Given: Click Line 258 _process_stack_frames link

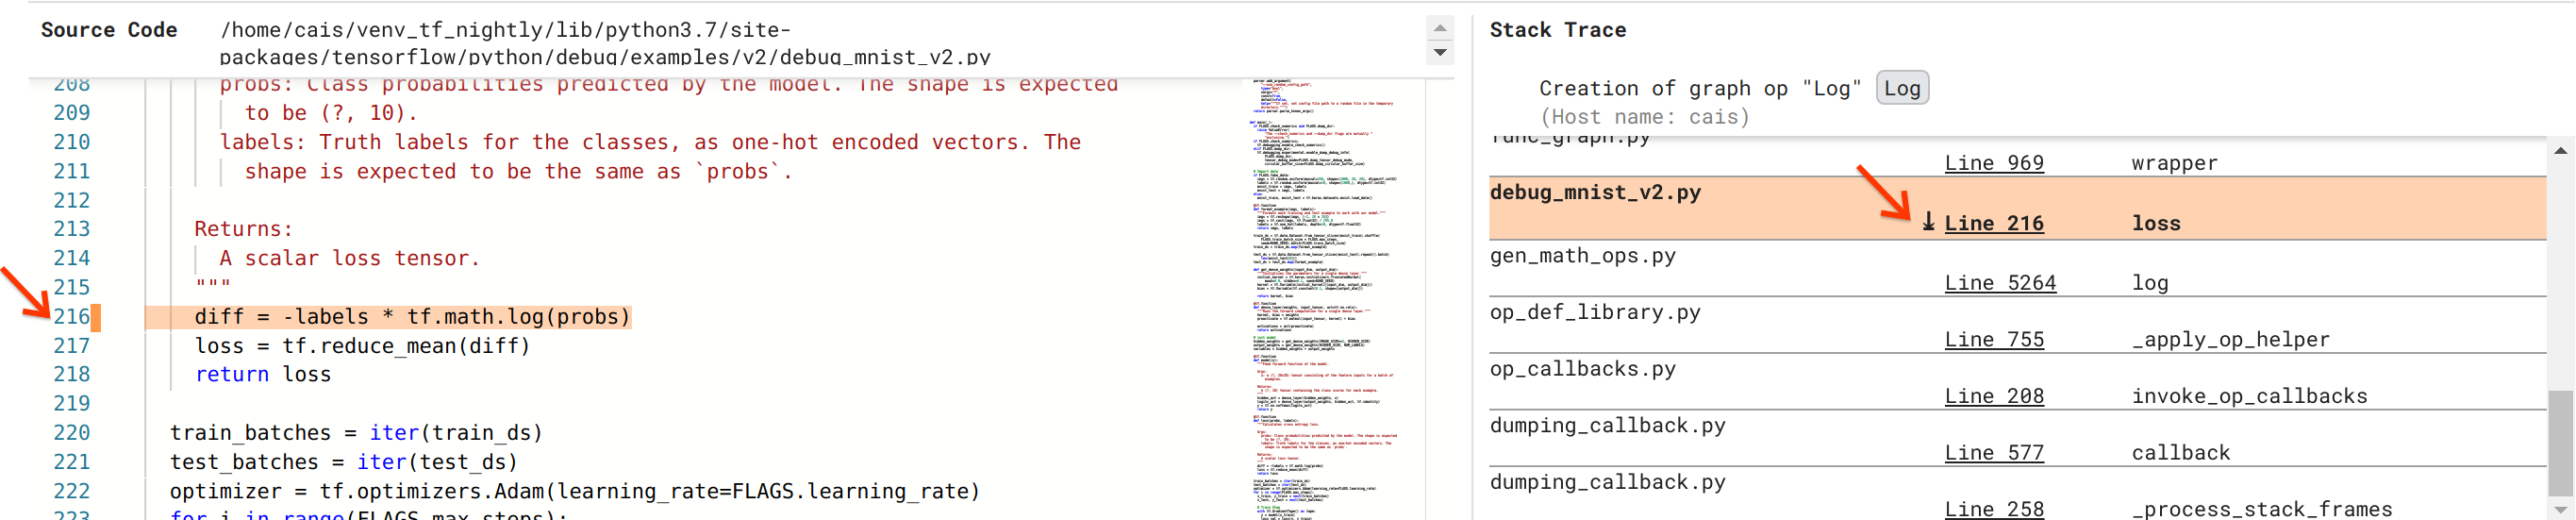Looking at the screenshot, I should point(1993,509).
